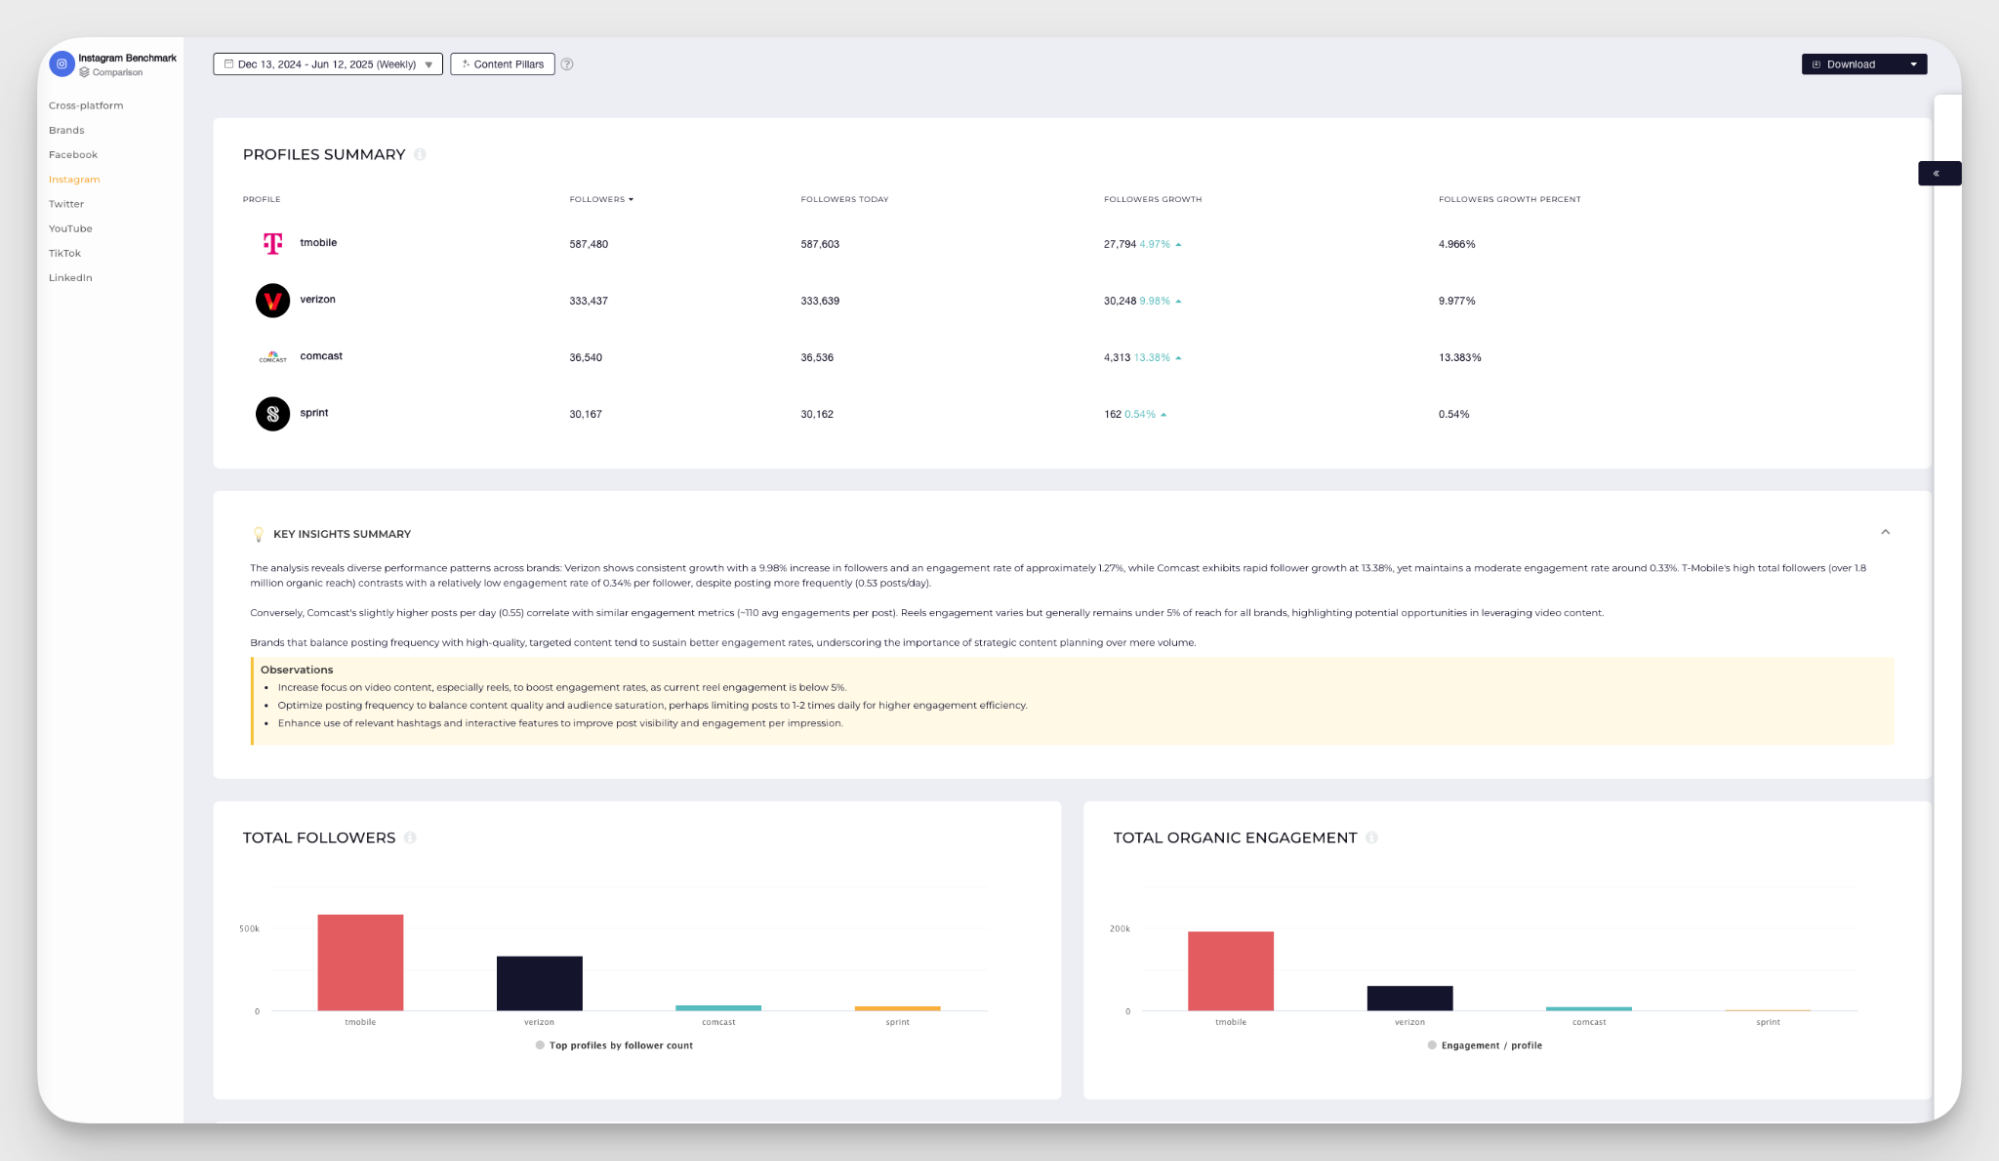1999x1161 pixels.
Task: Go to LinkedIn in the sidebar
Action: pyautogui.click(x=70, y=278)
